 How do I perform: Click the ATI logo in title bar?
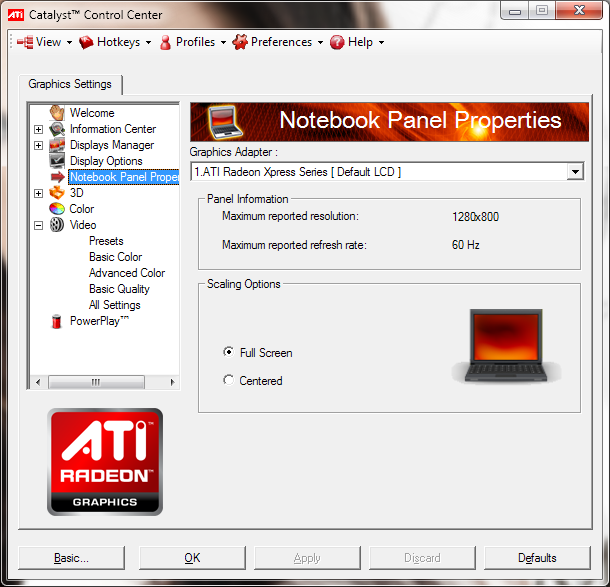(x=16, y=15)
